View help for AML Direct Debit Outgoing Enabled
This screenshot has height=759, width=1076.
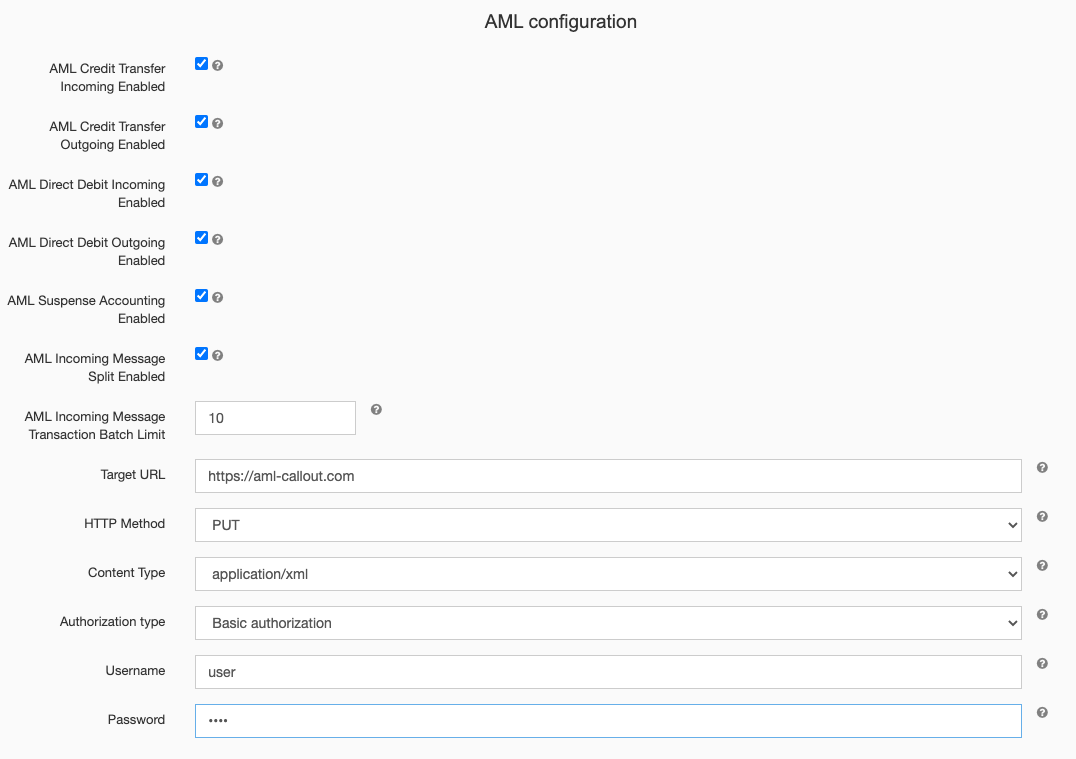point(219,238)
